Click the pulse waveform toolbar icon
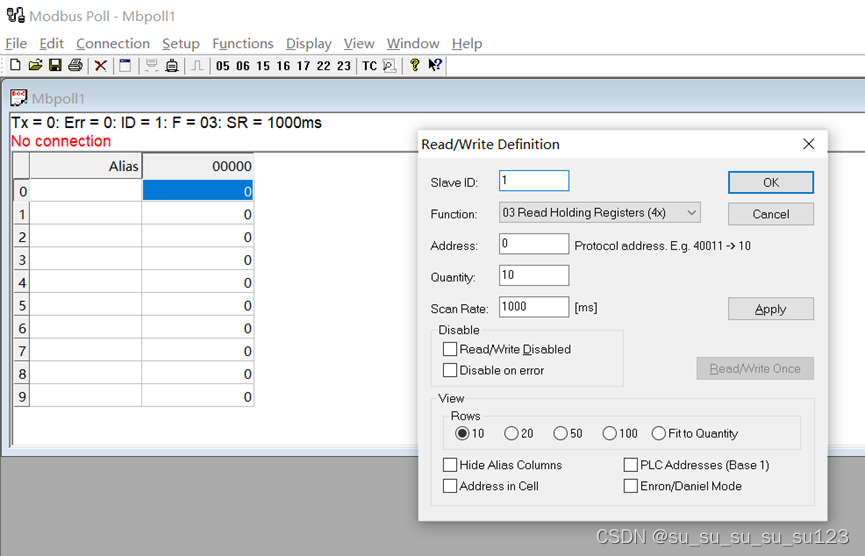865x556 pixels. [197, 66]
